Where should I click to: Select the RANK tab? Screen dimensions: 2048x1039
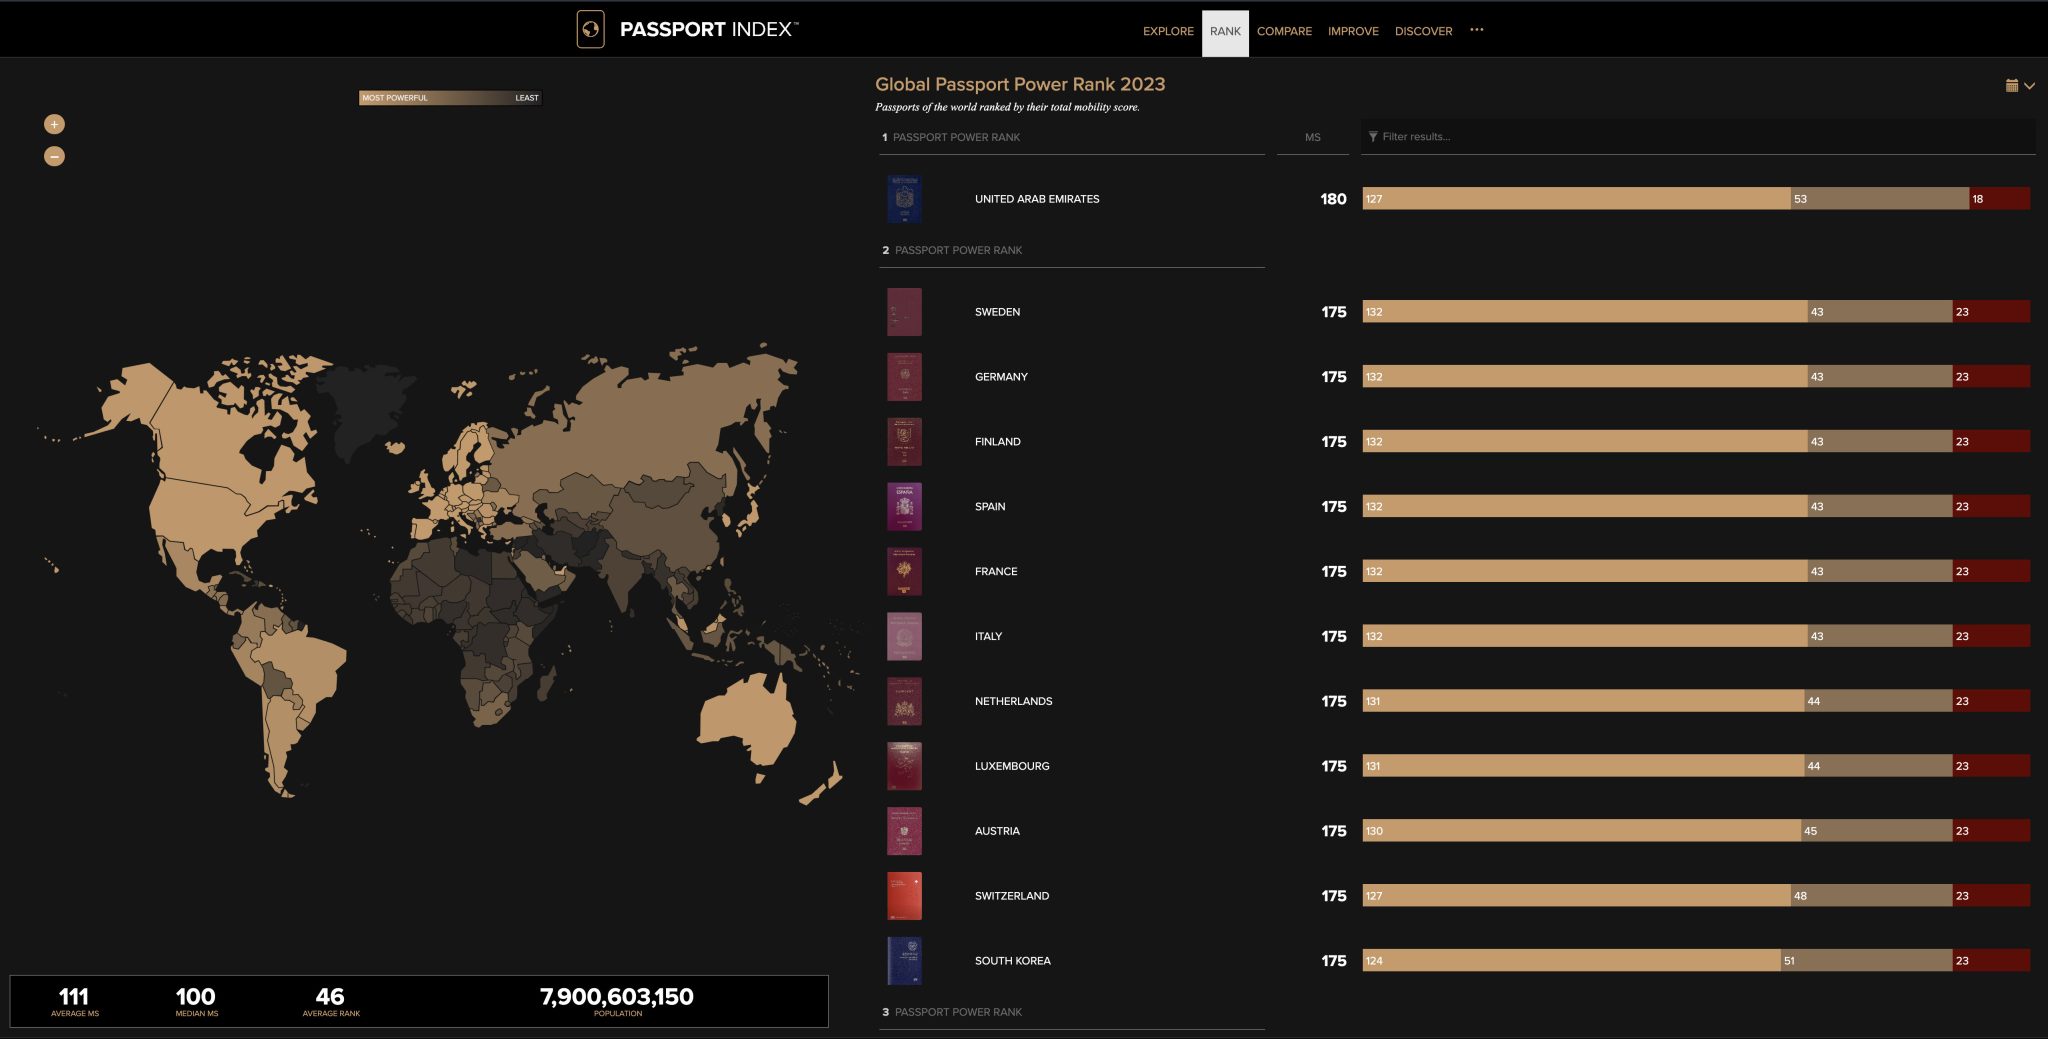[1225, 33]
